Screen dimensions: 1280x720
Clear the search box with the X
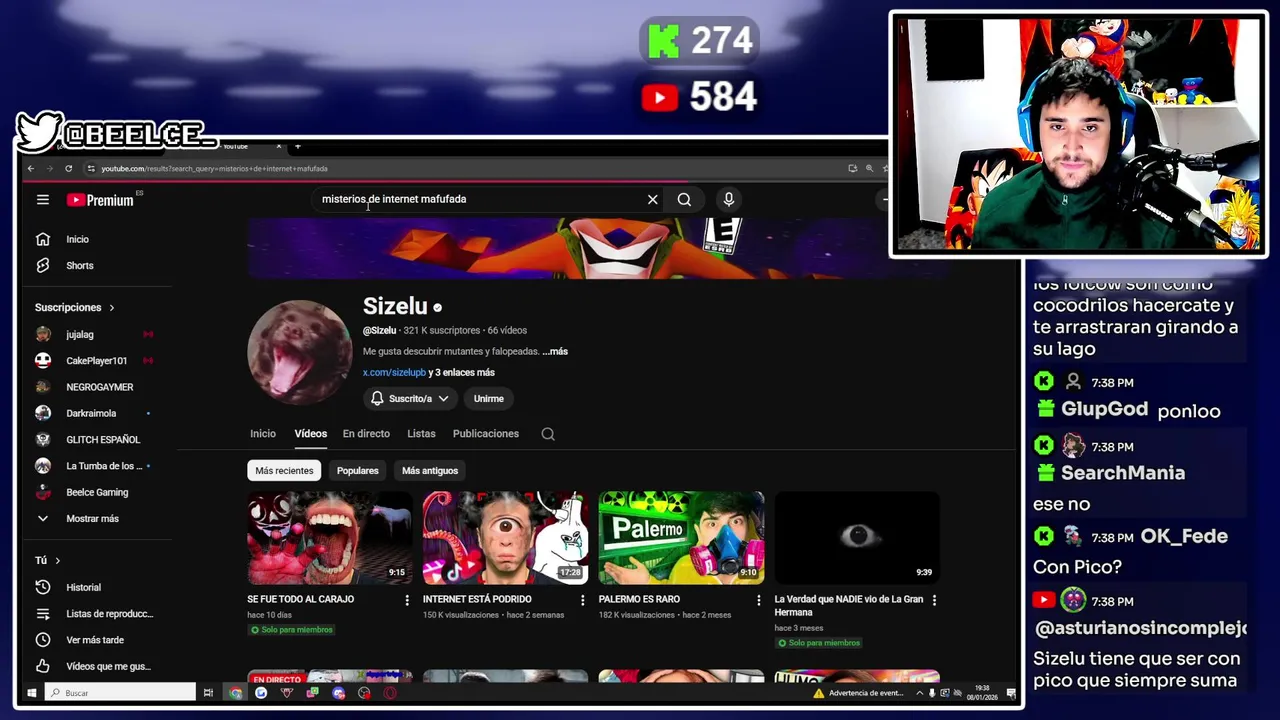(x=653, y=200)
